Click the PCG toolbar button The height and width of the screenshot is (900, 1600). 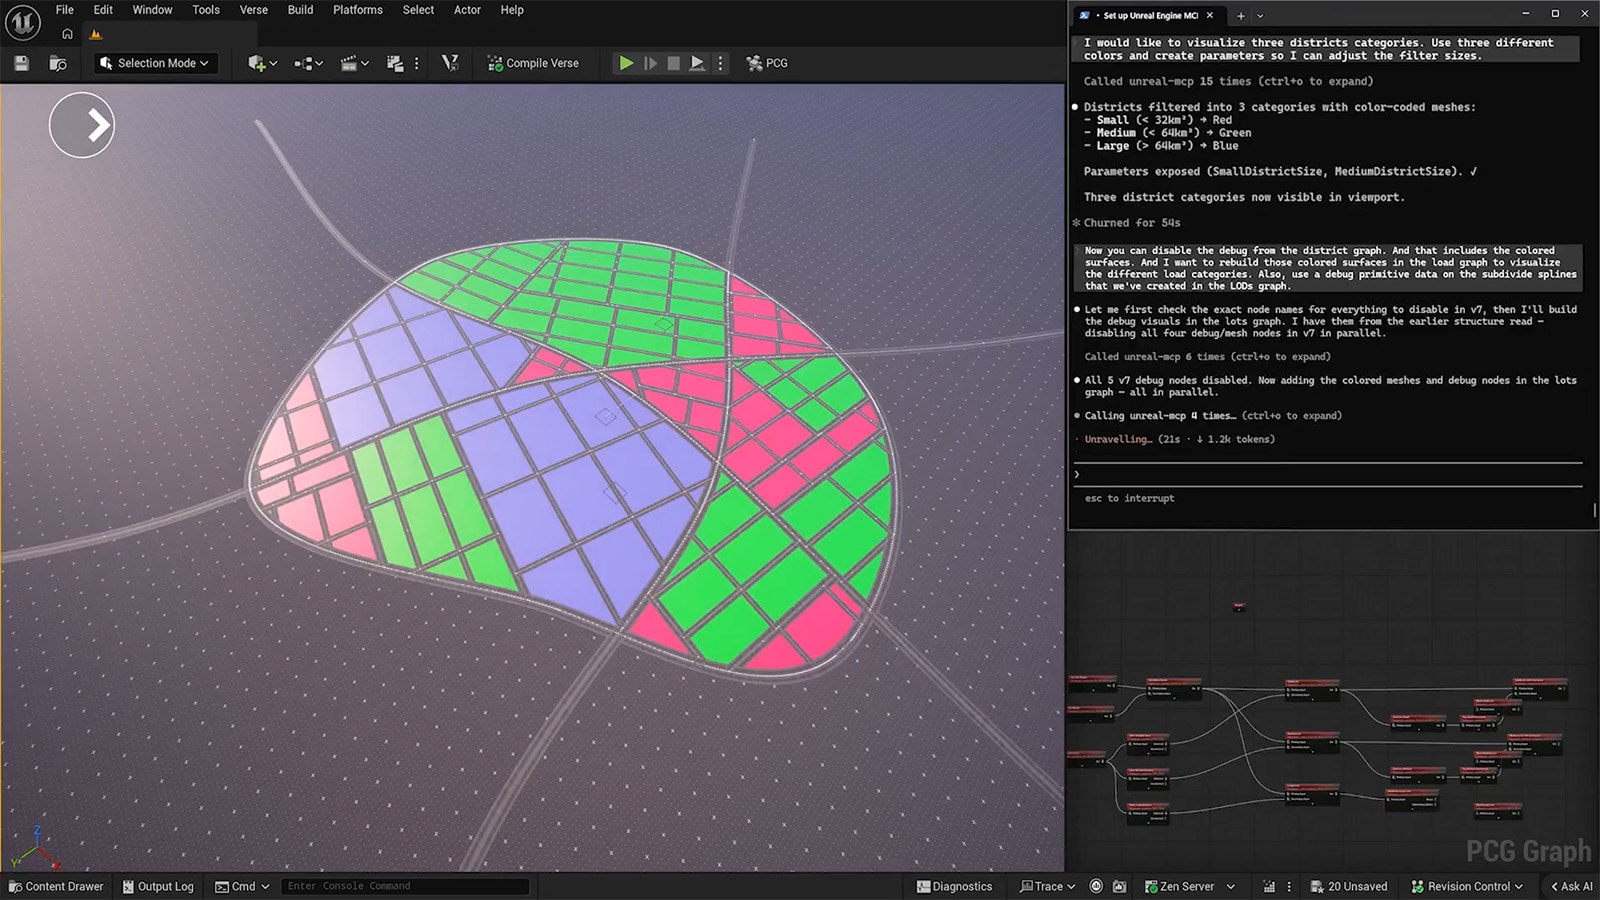767,63
